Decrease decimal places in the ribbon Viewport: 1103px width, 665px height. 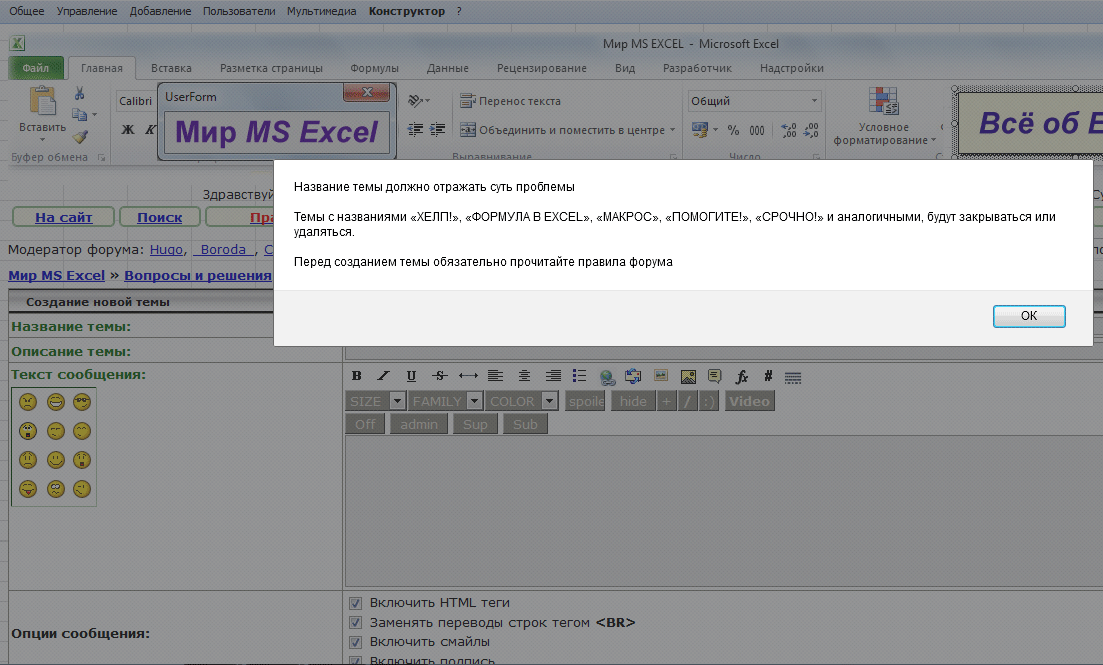(811, 130)
